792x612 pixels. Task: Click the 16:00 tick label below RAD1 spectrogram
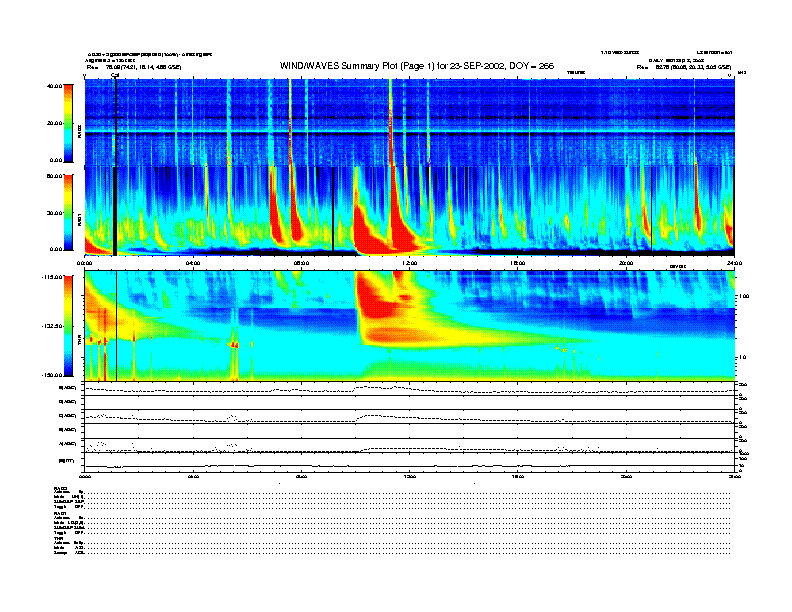(x=518, y=263)
